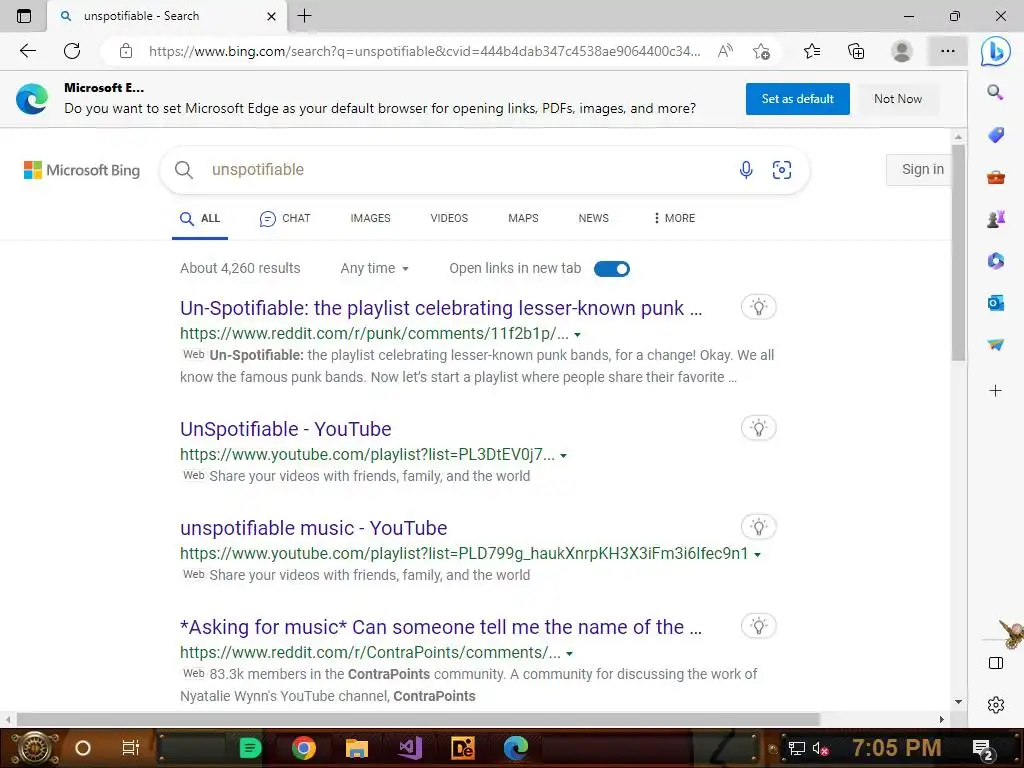Click the scroll-down arrow of the page scrollbar
The height and width of the screenshot is (768, 1024).
pos(958,702)
